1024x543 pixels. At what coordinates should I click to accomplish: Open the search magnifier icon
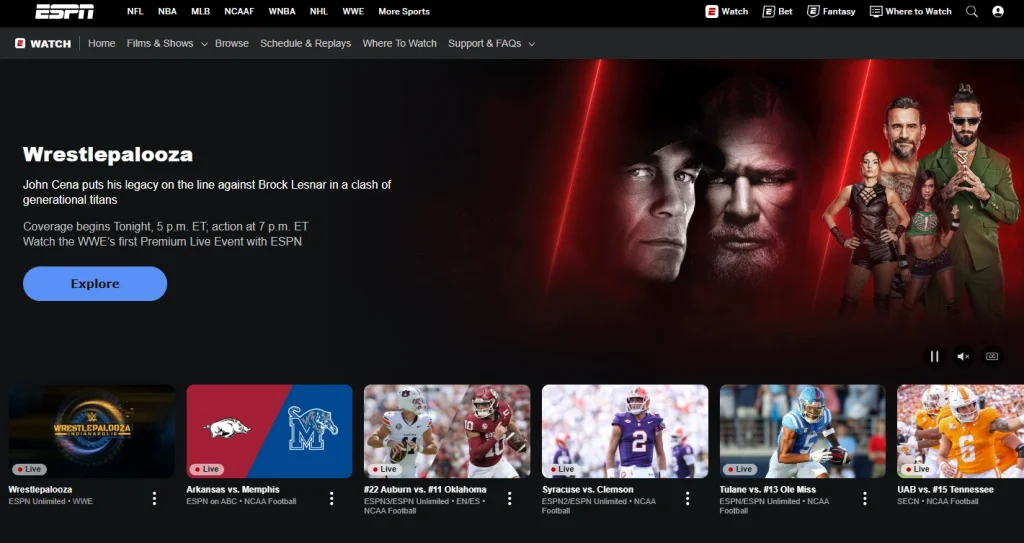[972, 12]
